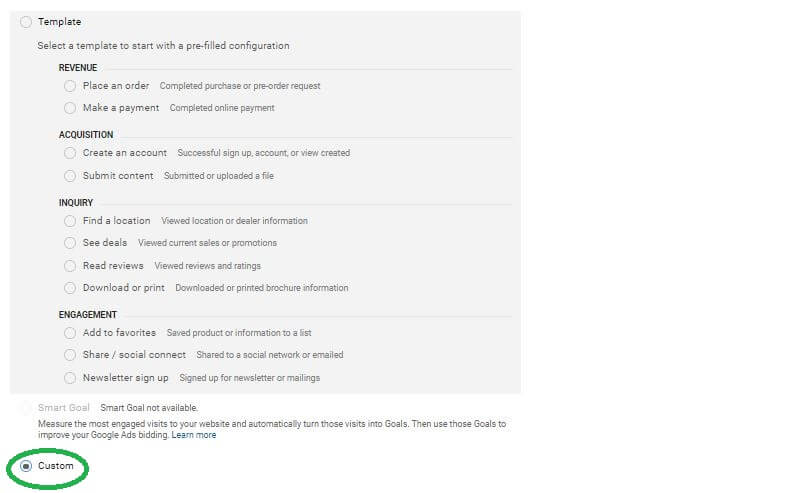Select the Template radio button
The width and height of the screenshot is (791, 493).
(26, 22)
